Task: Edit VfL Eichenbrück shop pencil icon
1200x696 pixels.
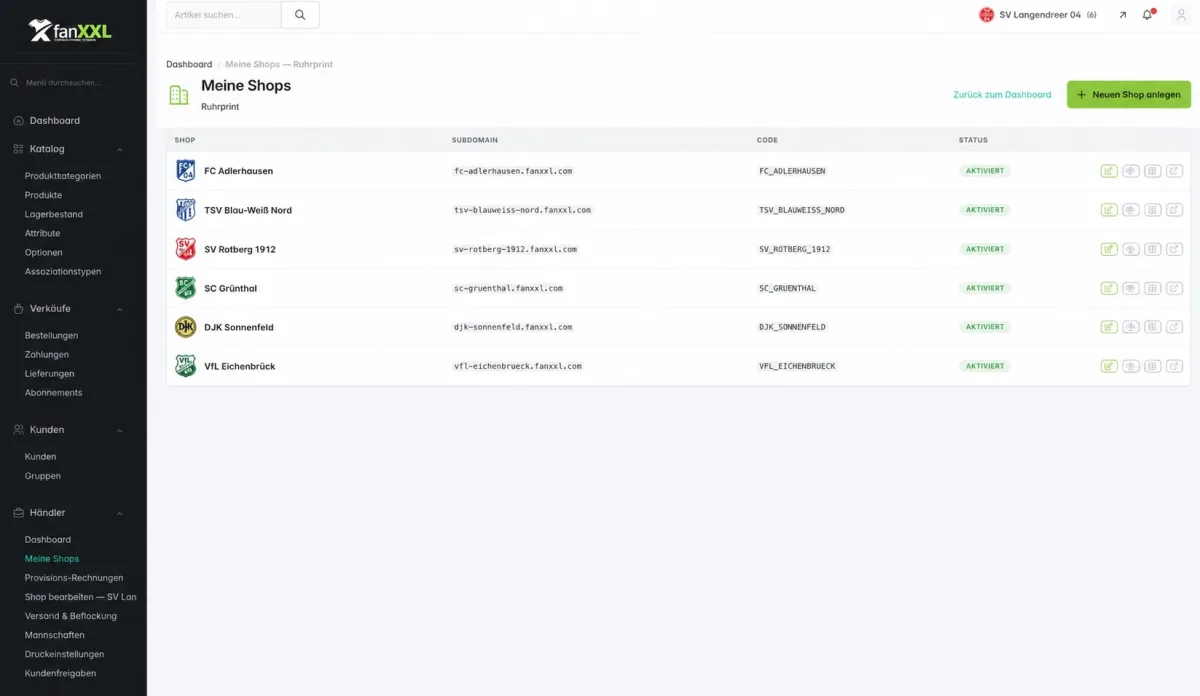Action: 1109,366
